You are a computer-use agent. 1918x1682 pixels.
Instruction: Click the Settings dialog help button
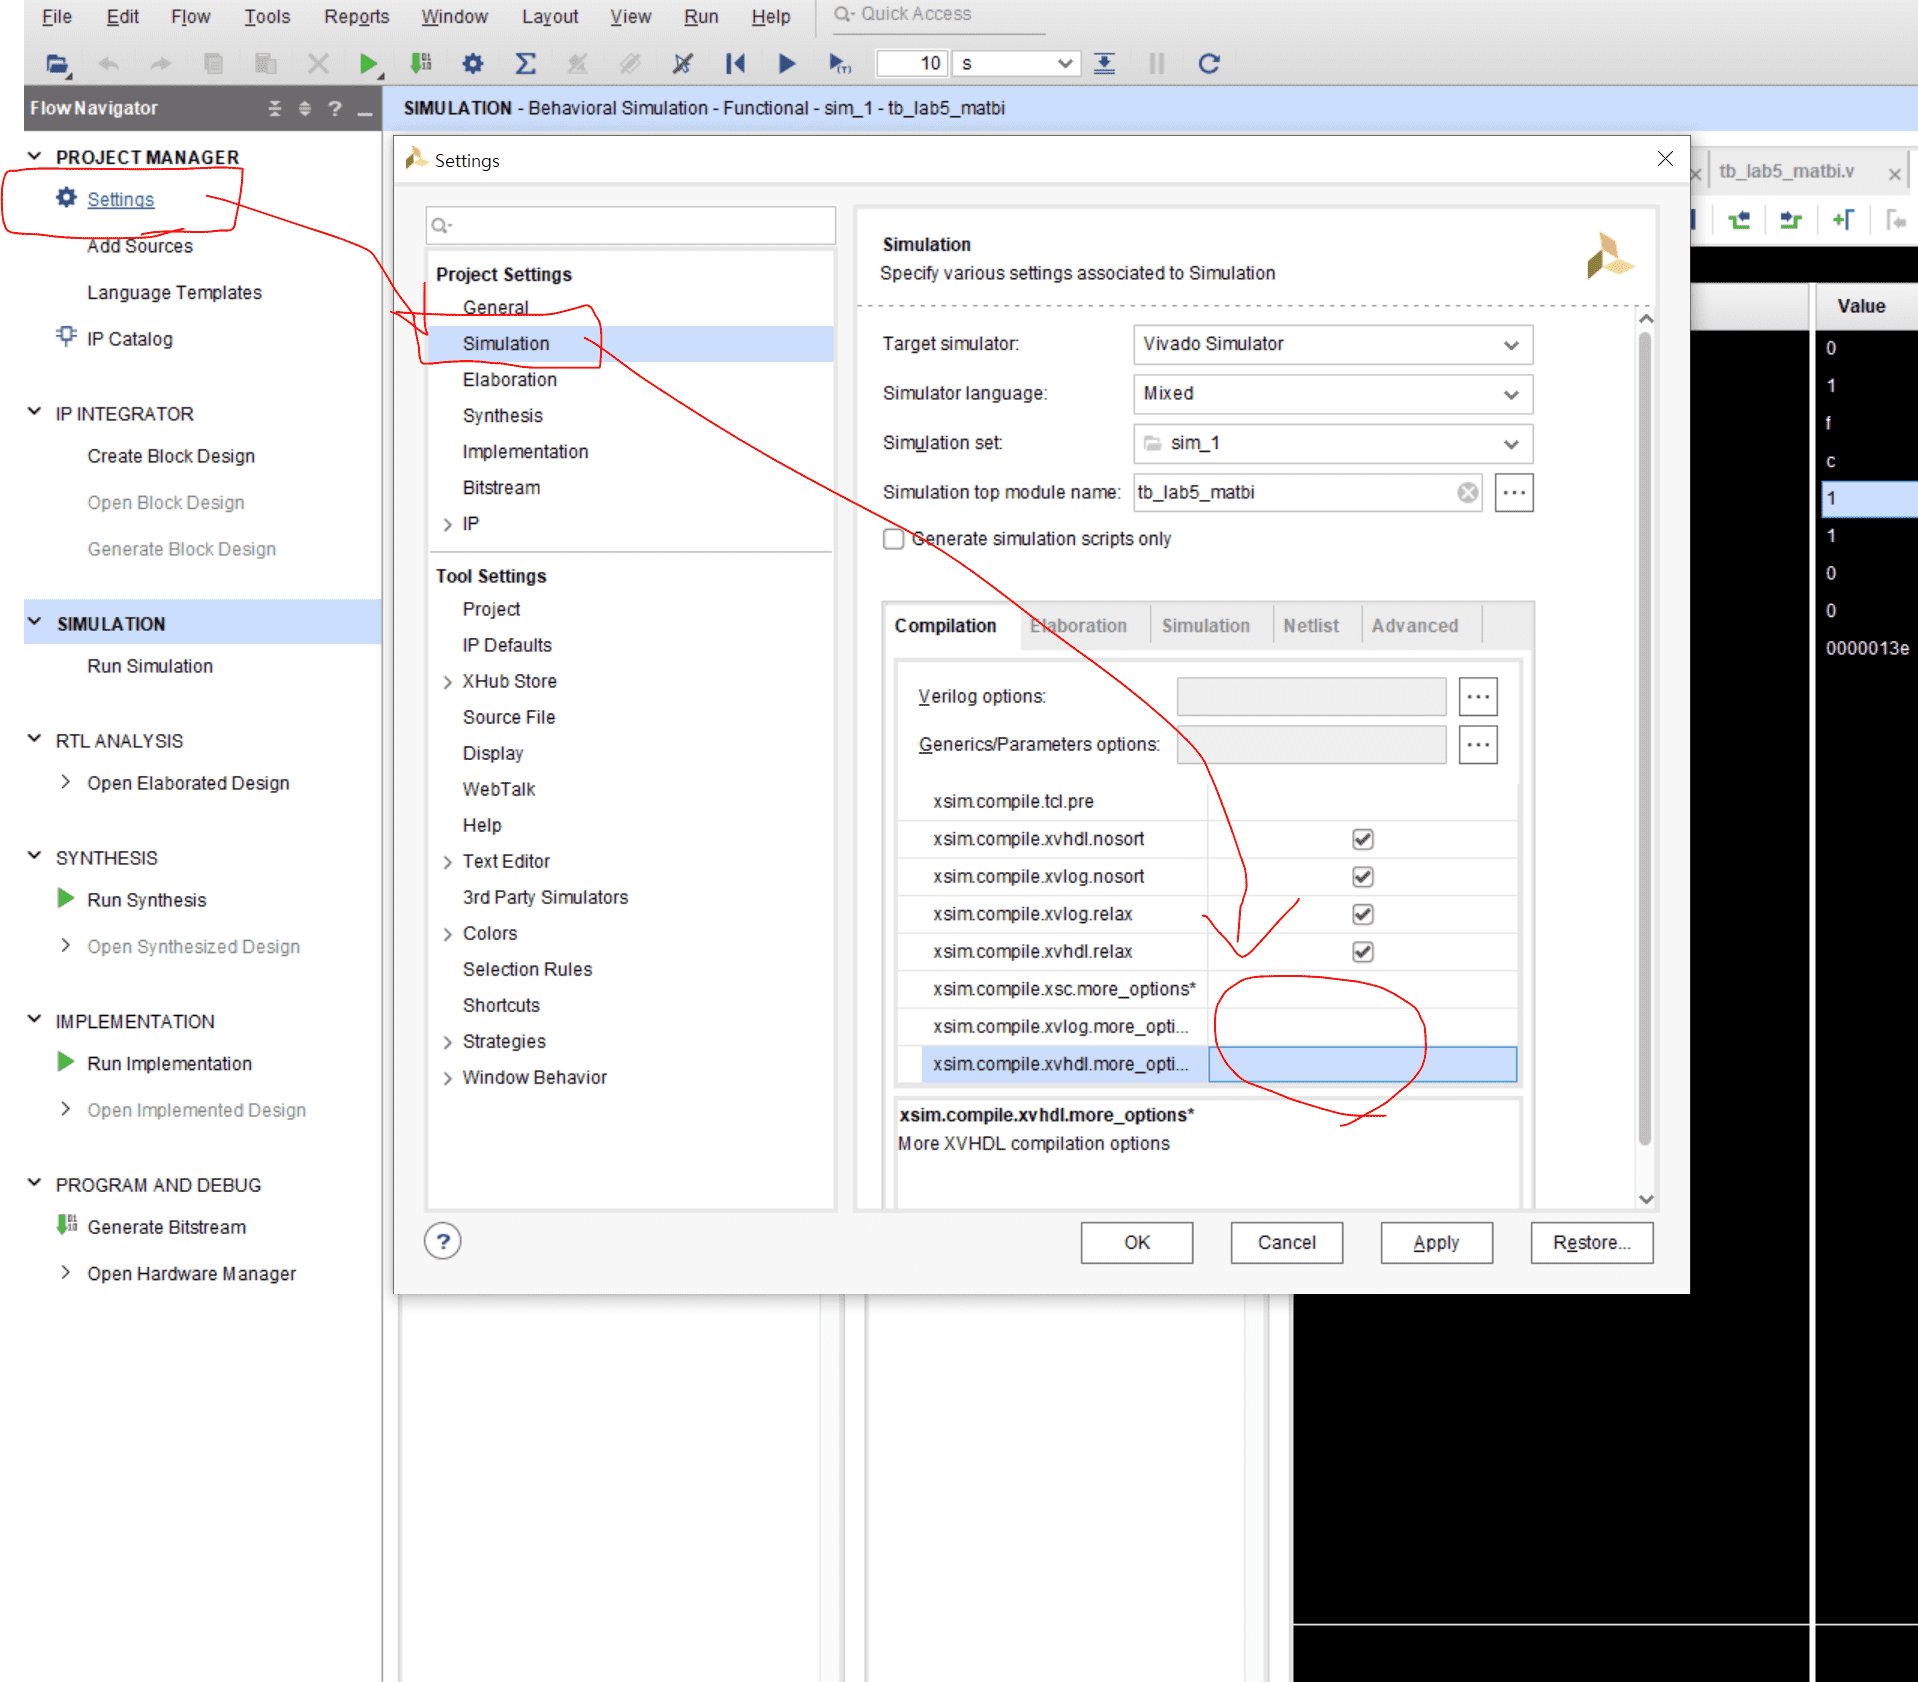click(x=443, y=1242)
